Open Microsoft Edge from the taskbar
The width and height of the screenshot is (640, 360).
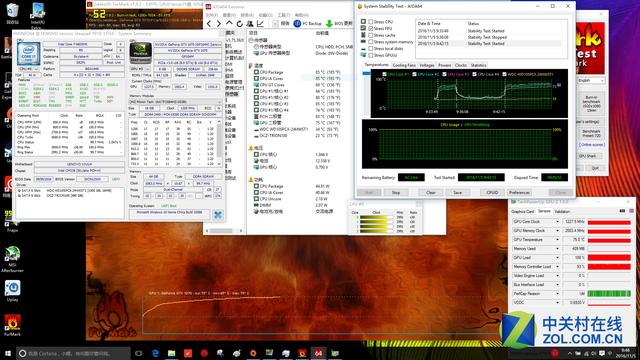click(155, 353)
